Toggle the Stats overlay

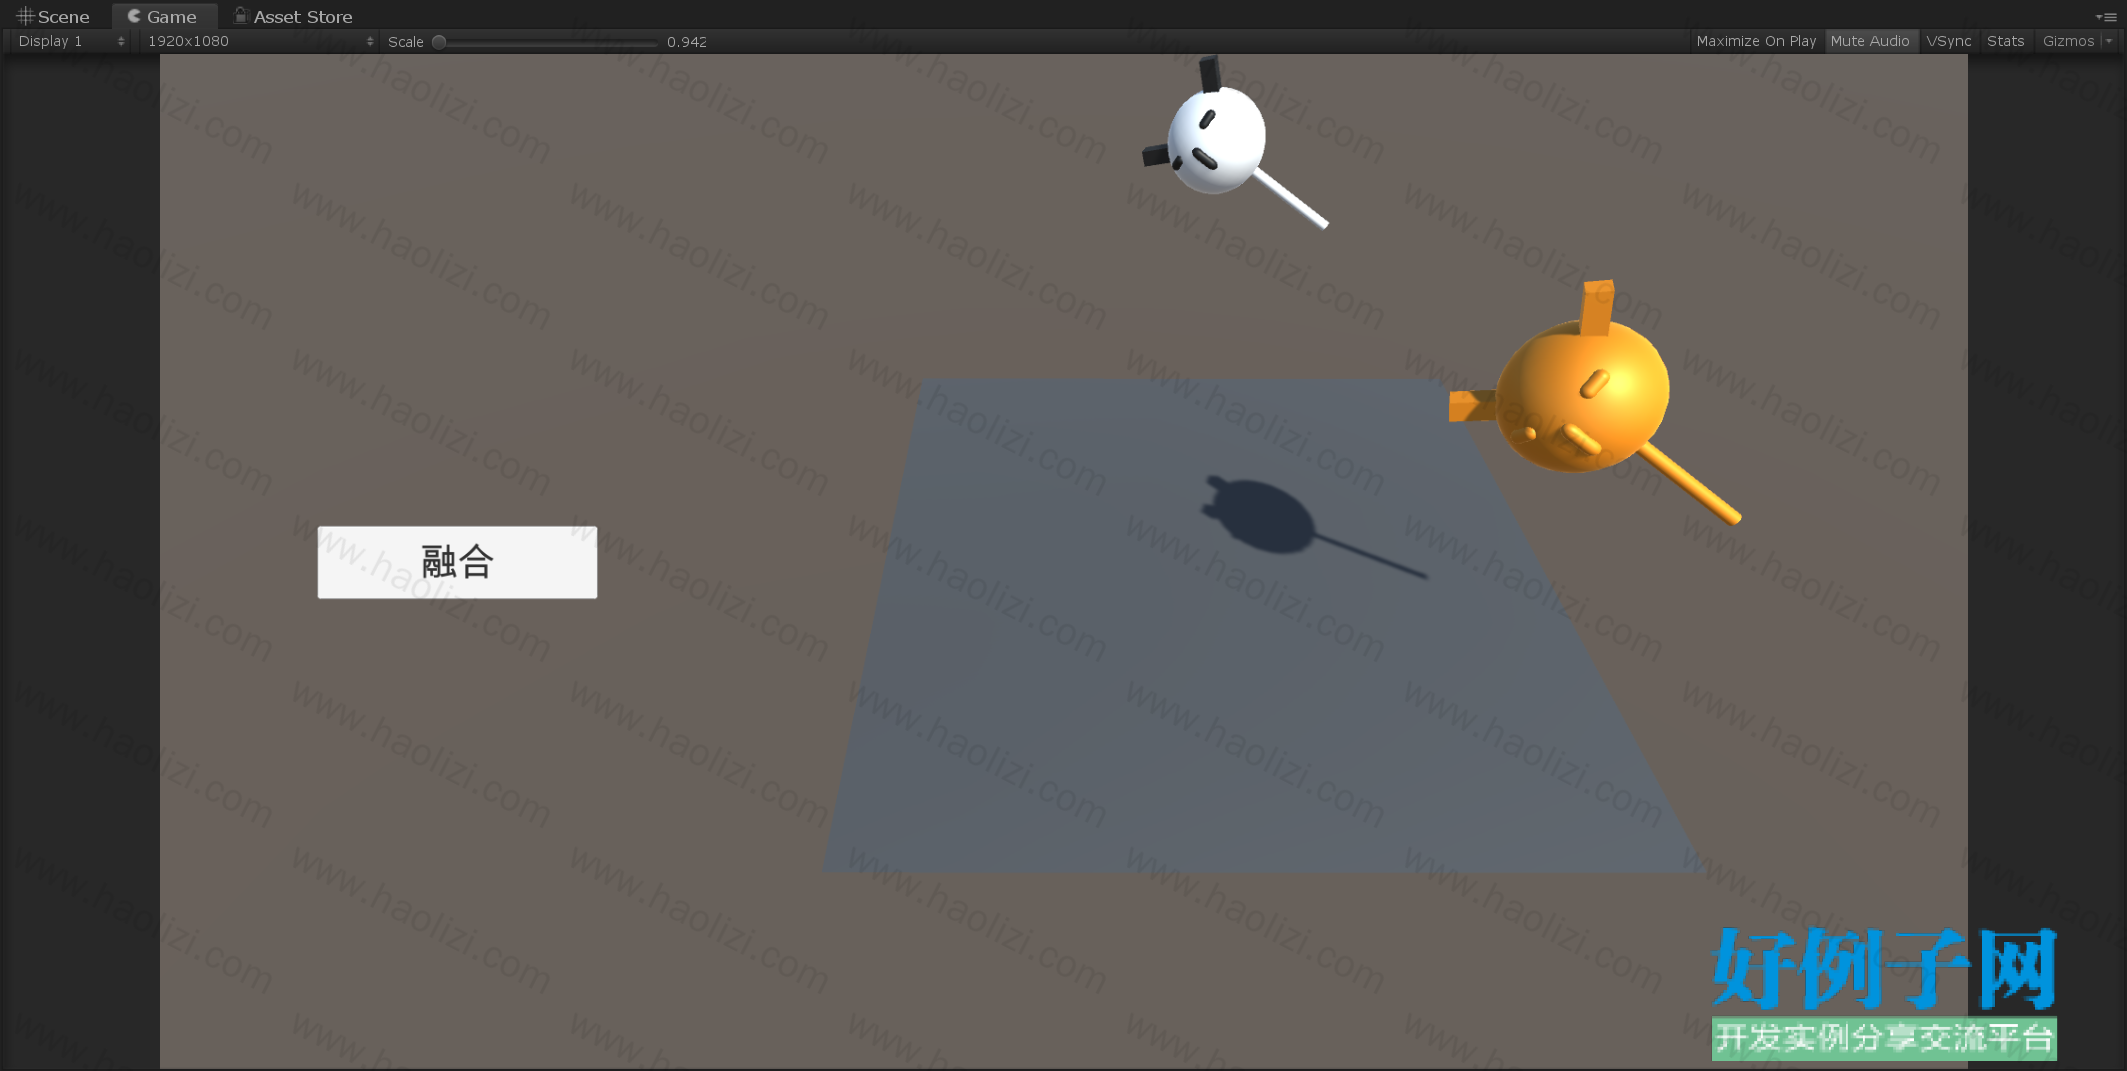click(x=2005, y=41)
